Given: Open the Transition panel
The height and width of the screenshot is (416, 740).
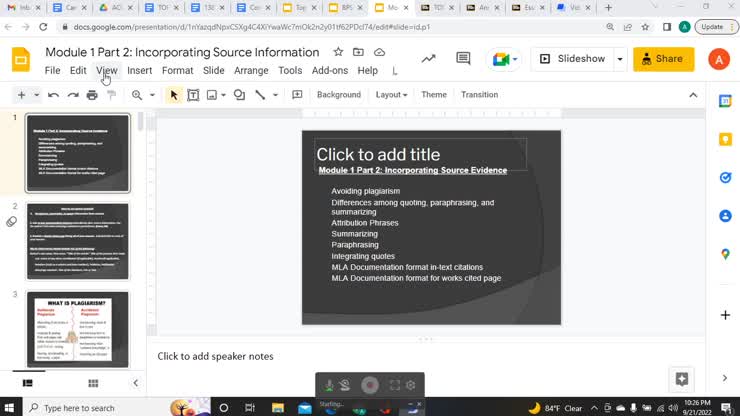Looking at the screenshot, I should click(x=479, y=94).
